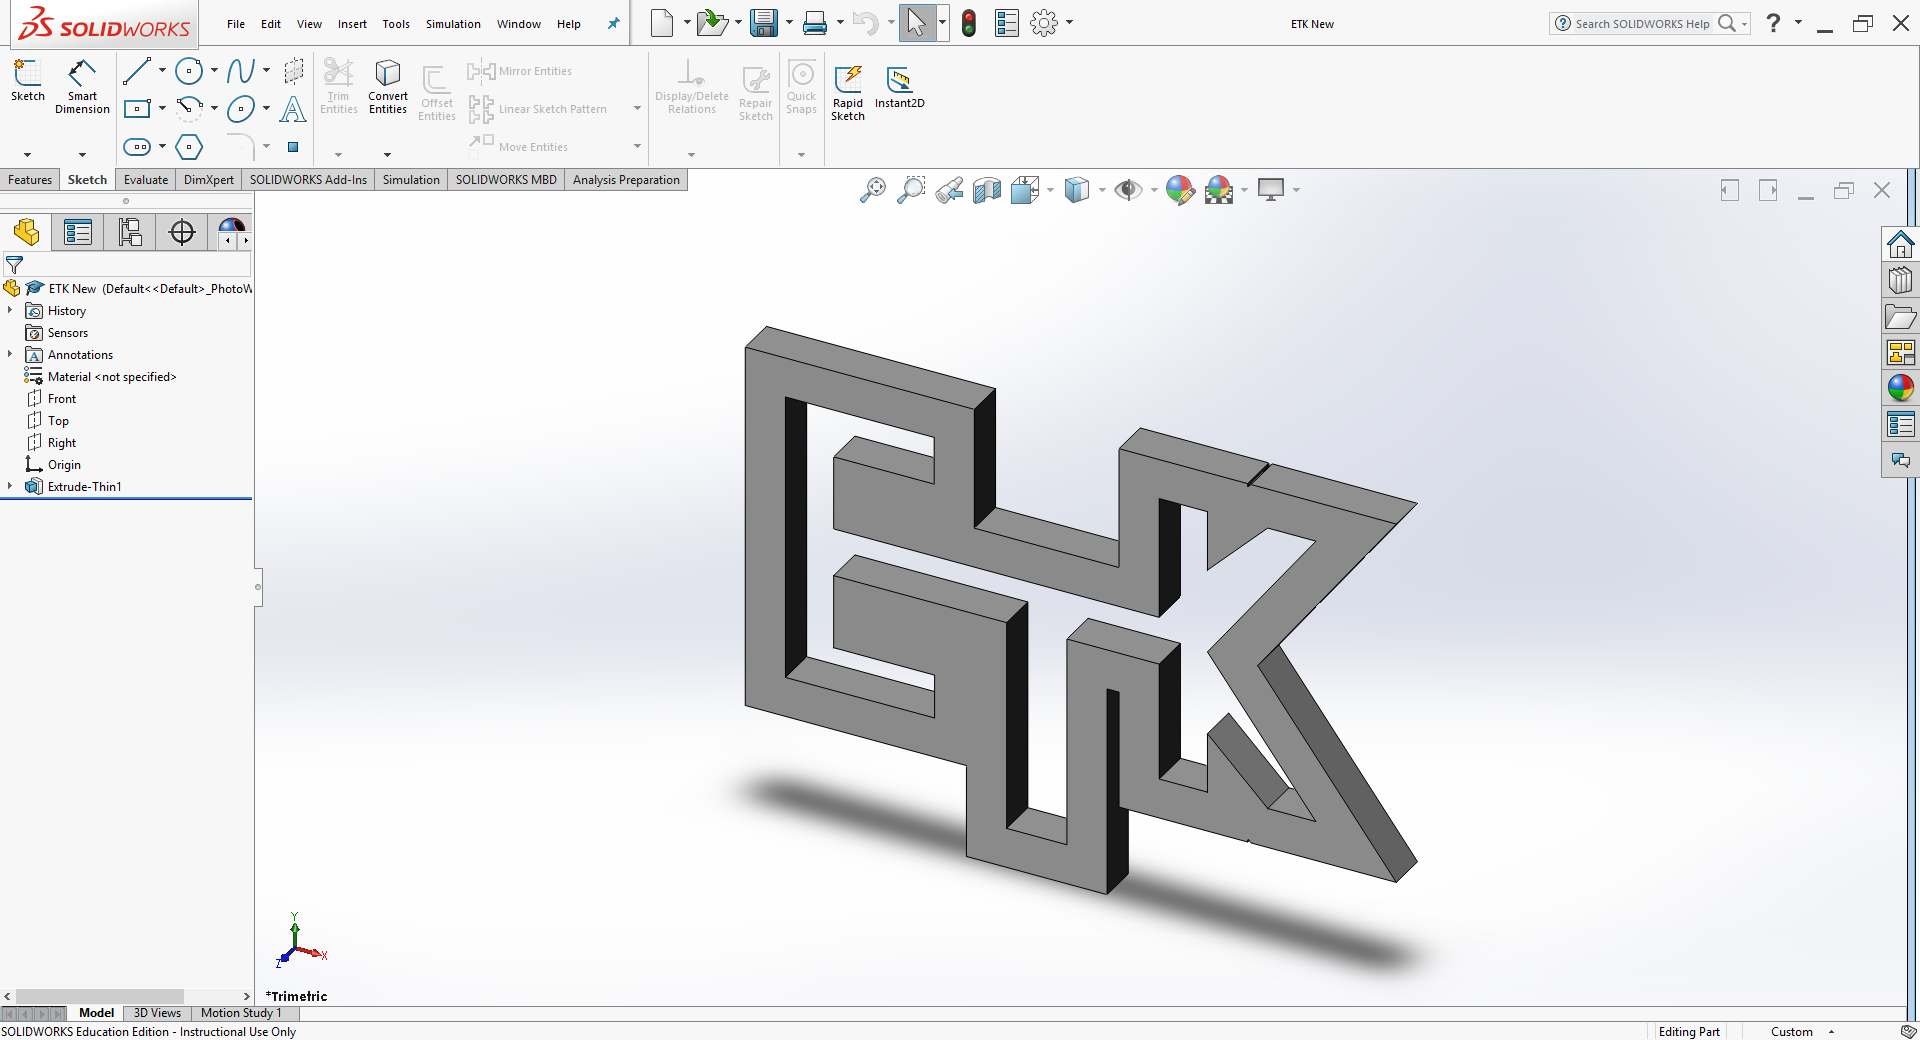Open the Tools menu
1920x1040 pixels.
396,24
